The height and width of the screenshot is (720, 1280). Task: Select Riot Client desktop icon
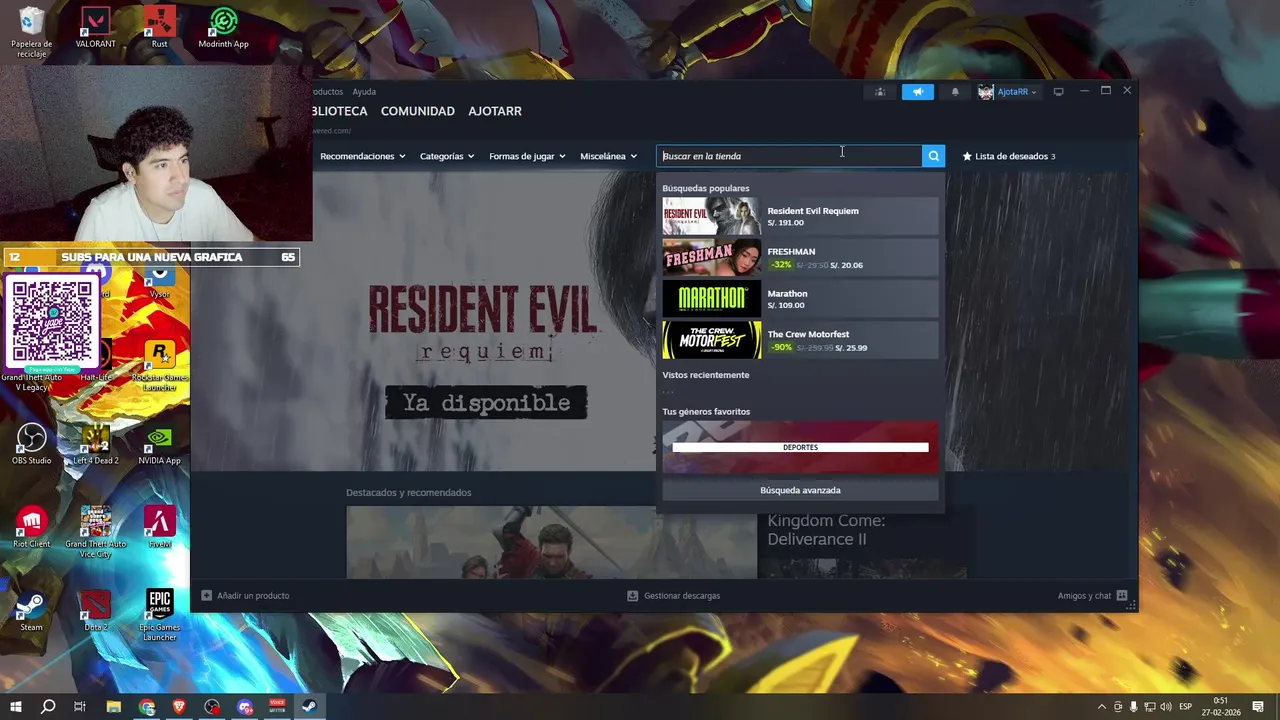(32, 528)
